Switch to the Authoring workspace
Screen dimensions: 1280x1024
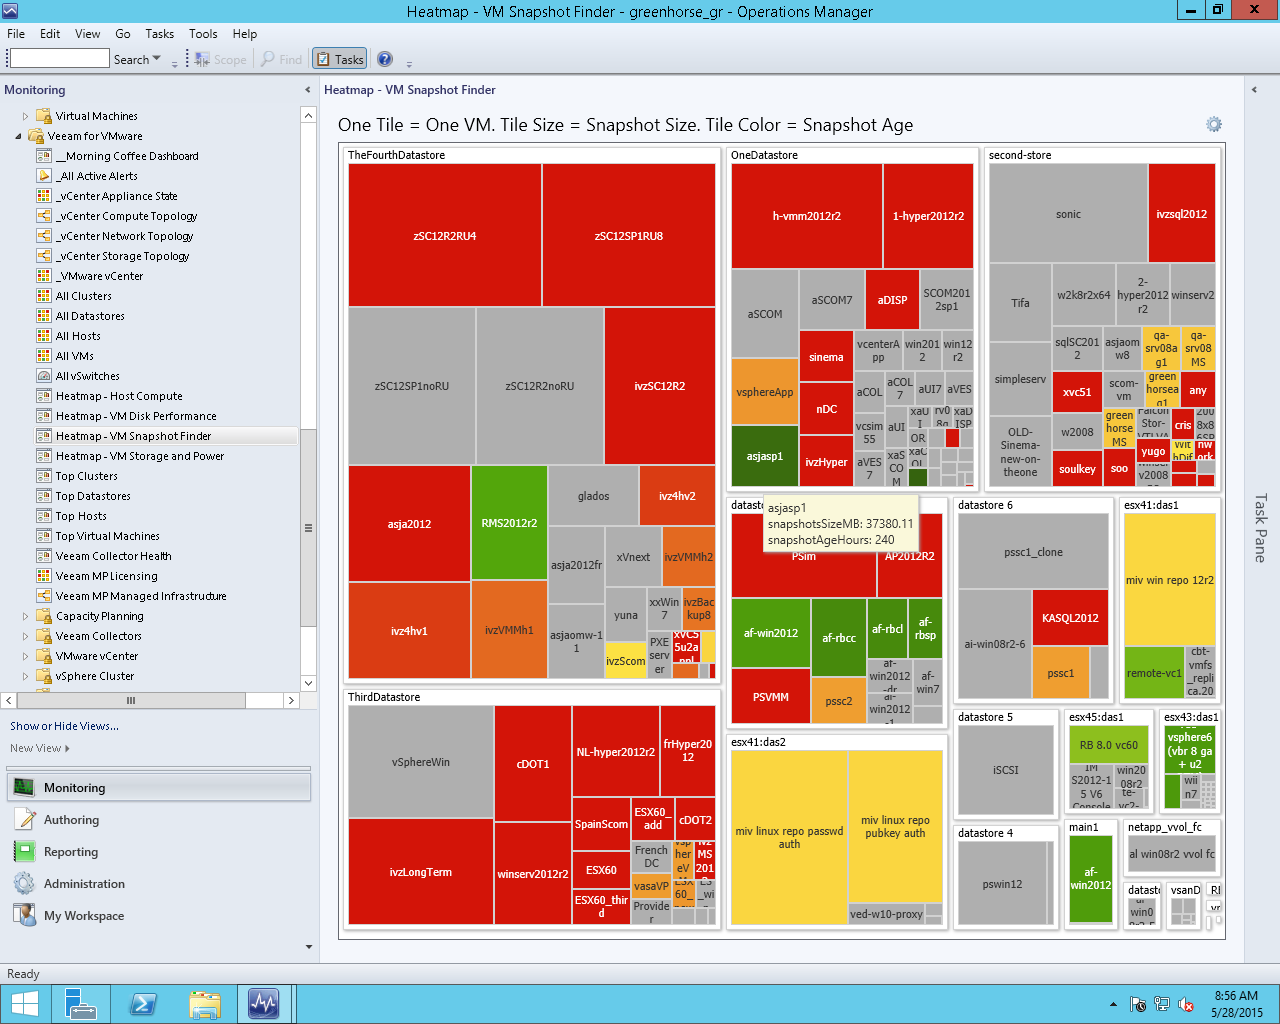159,820
